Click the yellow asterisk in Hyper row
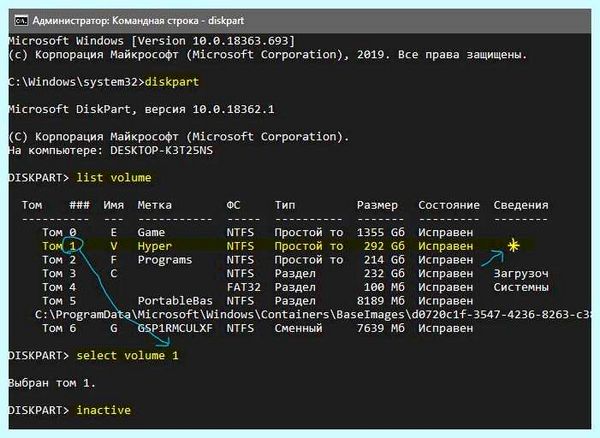This screenshot has width=600, height=438. click(514, 245)
